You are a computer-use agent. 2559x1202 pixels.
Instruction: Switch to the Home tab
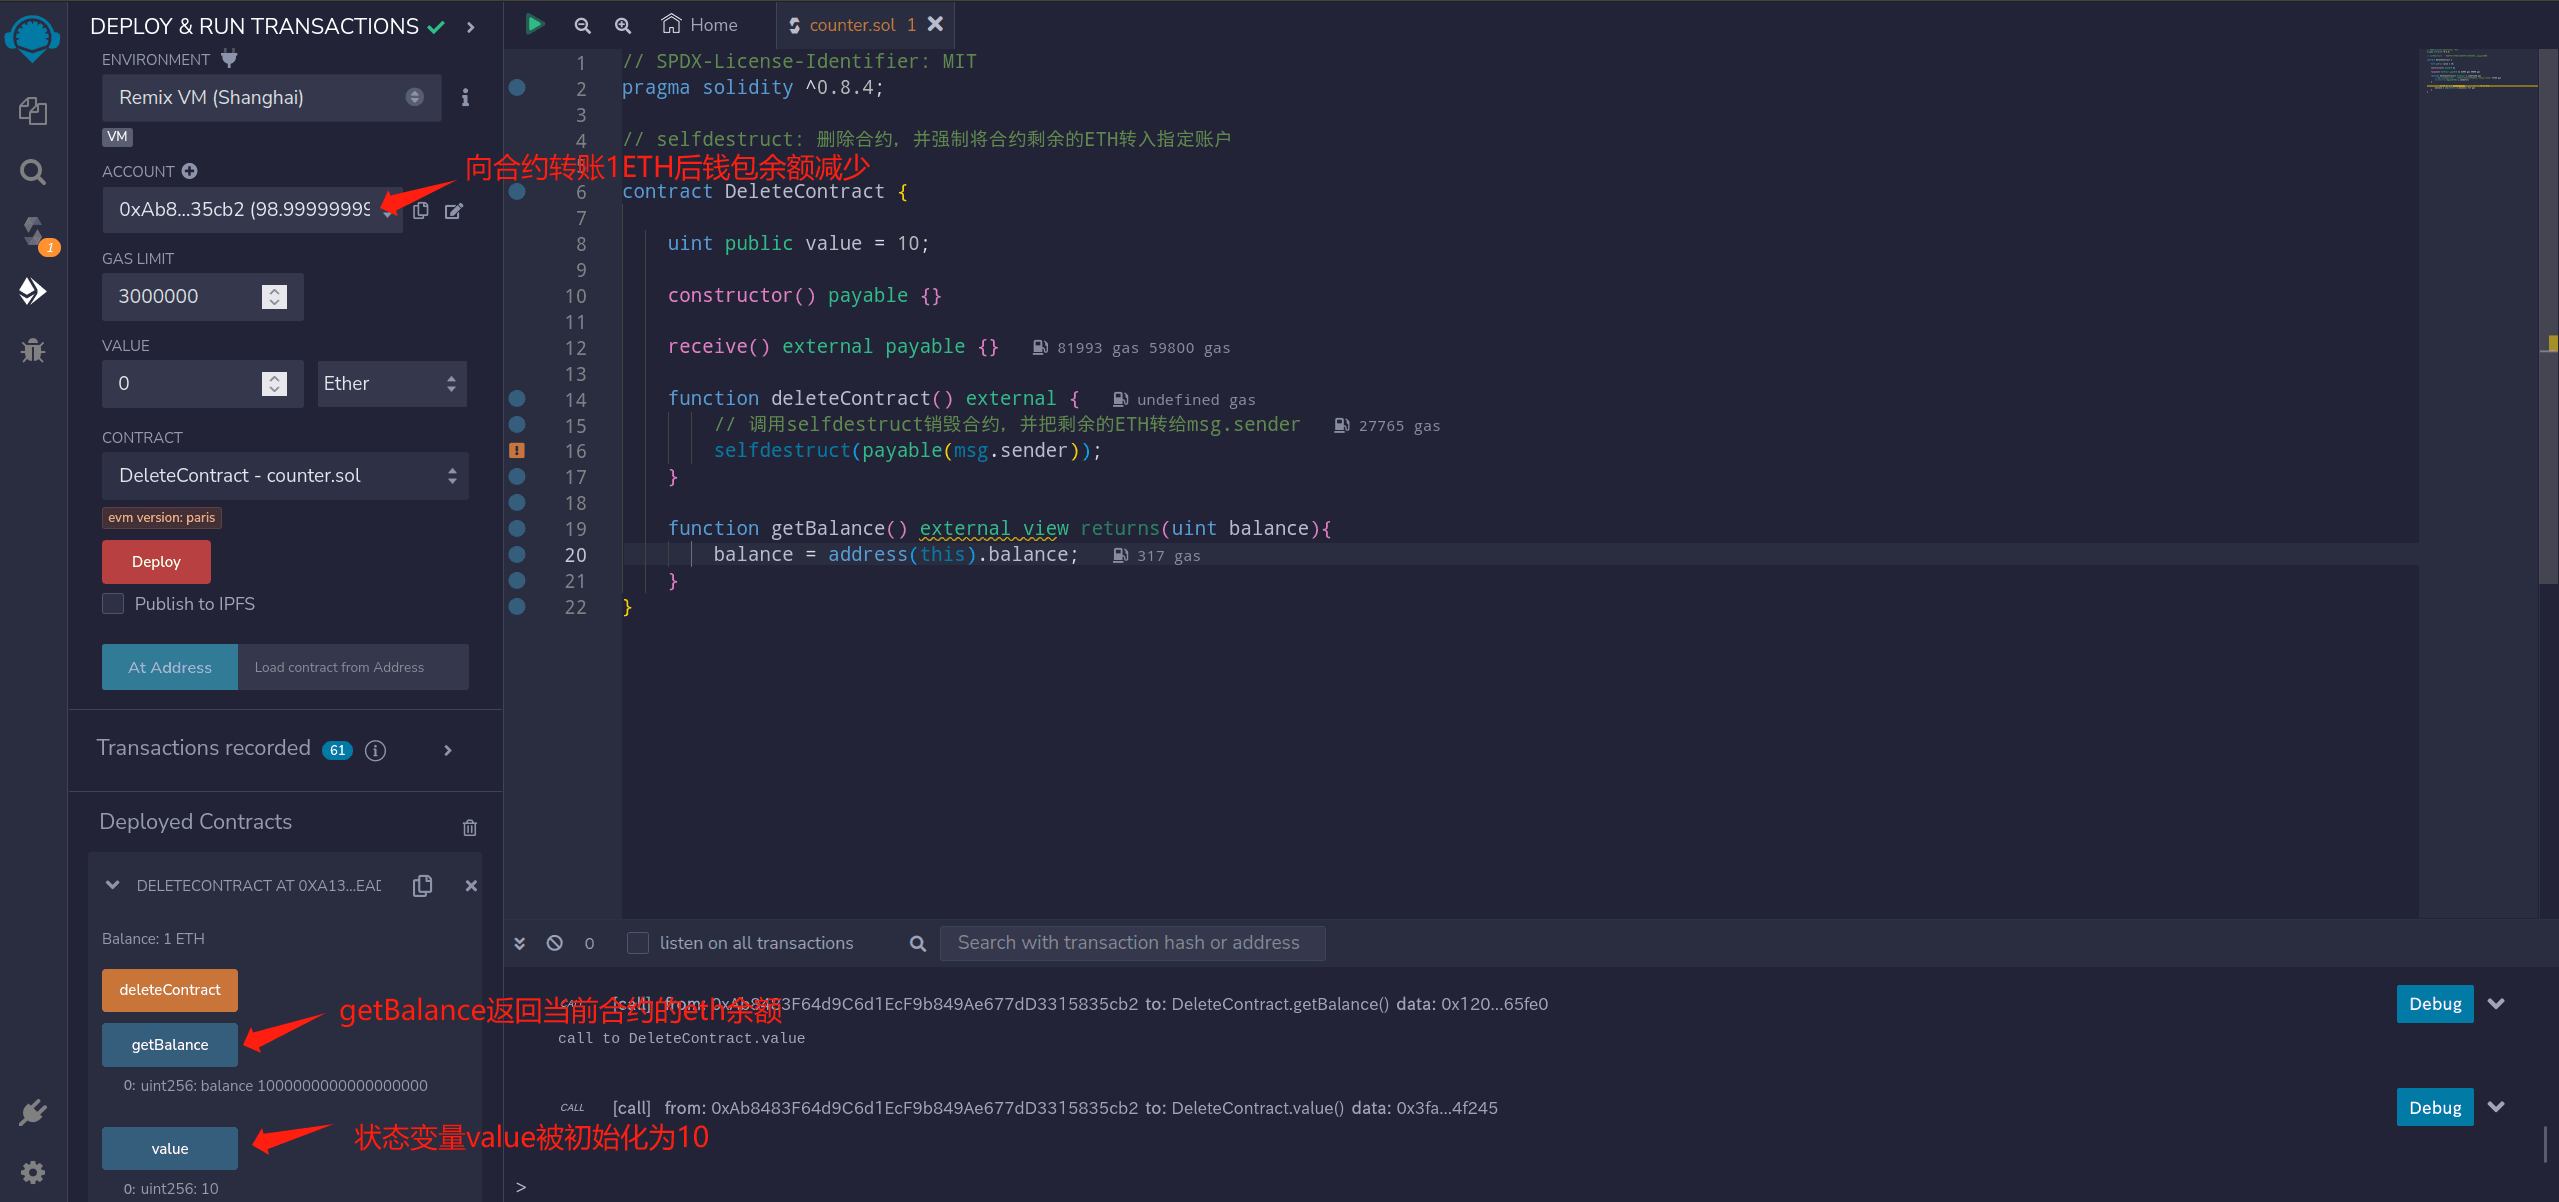[x=700, y=23]
